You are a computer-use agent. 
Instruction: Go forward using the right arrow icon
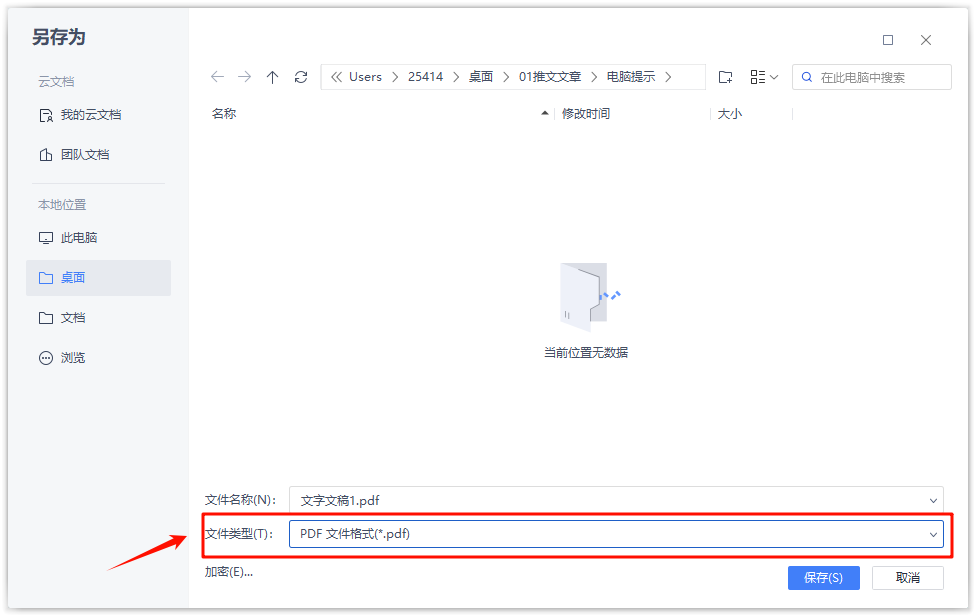[x=245, y=77]
